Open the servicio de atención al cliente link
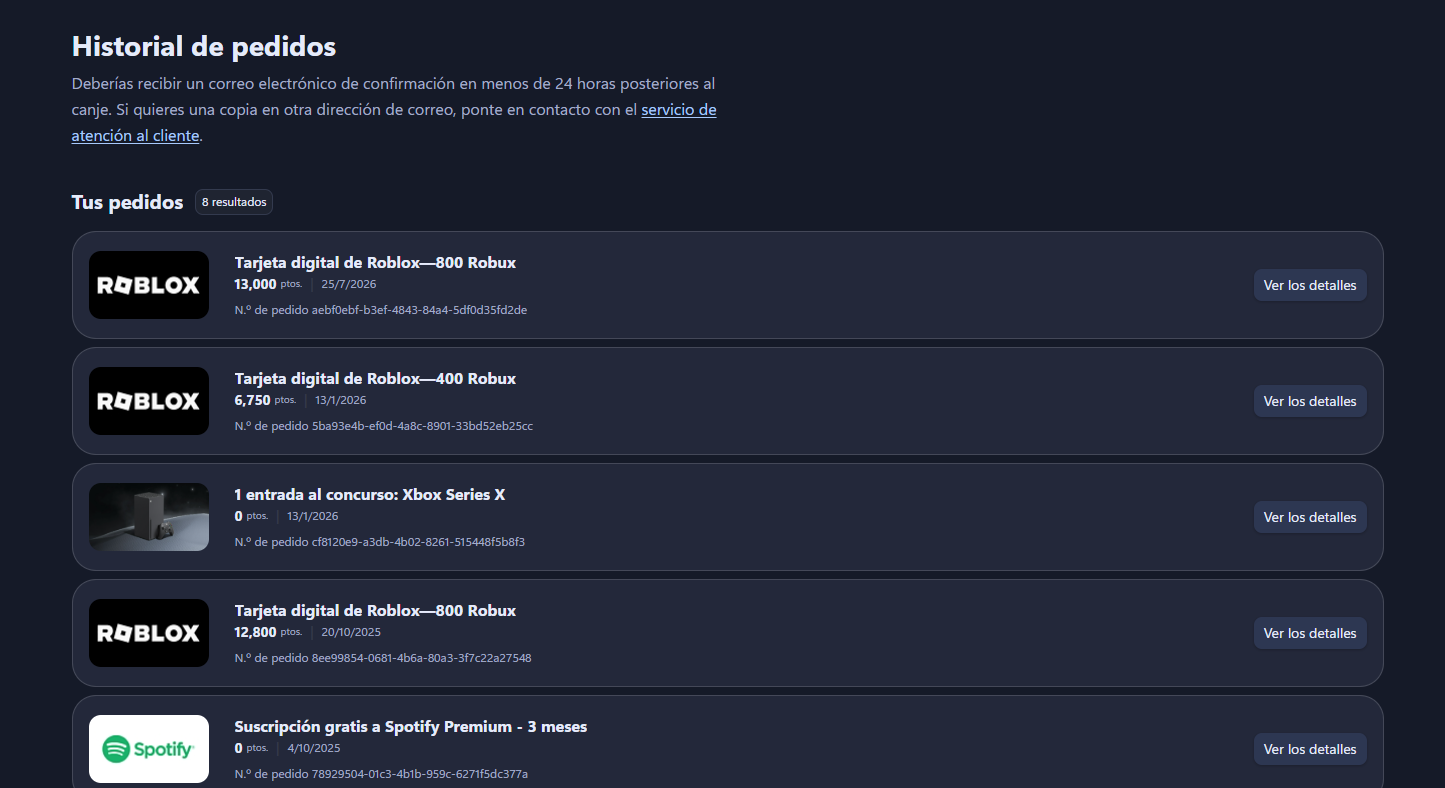The image size is (1445, 788). 394,123
